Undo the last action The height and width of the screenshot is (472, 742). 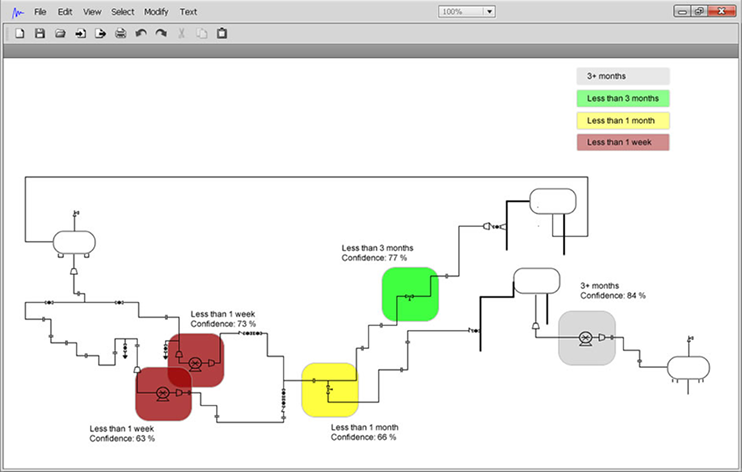coord(141,33)
